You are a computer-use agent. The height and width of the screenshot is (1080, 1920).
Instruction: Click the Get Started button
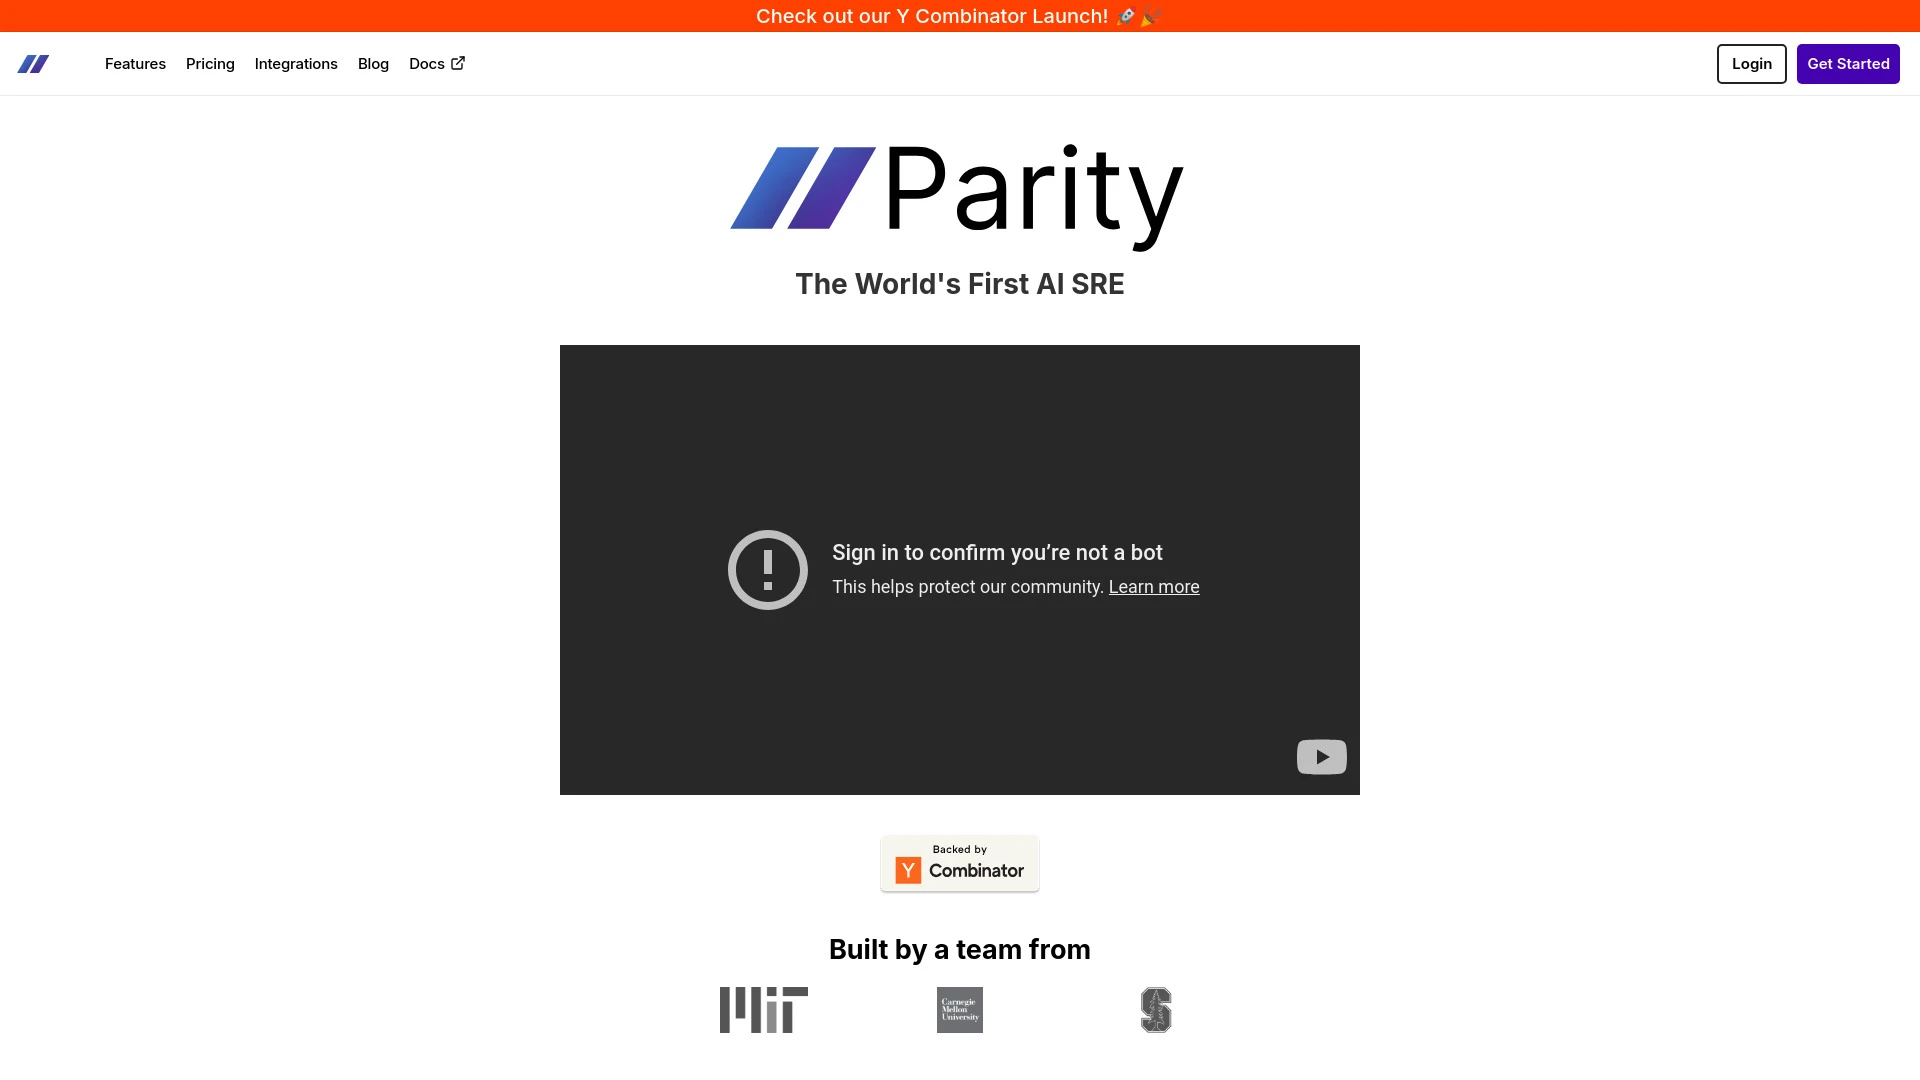pyautogui.click(x=1847, y=63)
